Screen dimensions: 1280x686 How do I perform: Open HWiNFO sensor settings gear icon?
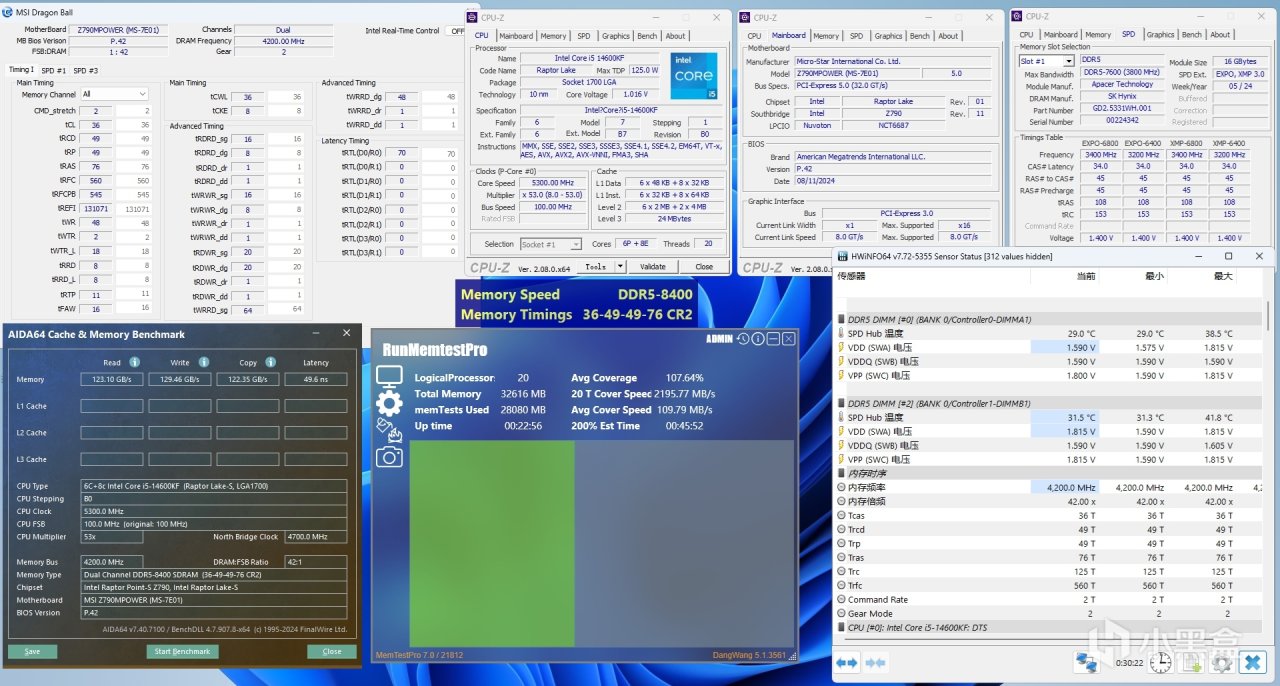(1221, 662)
